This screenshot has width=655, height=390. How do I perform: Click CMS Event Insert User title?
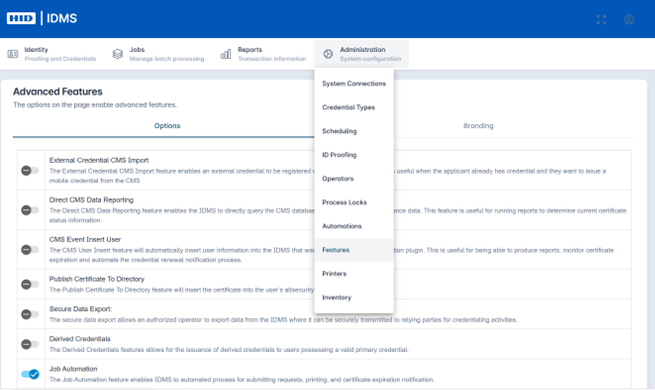(85, 240)
